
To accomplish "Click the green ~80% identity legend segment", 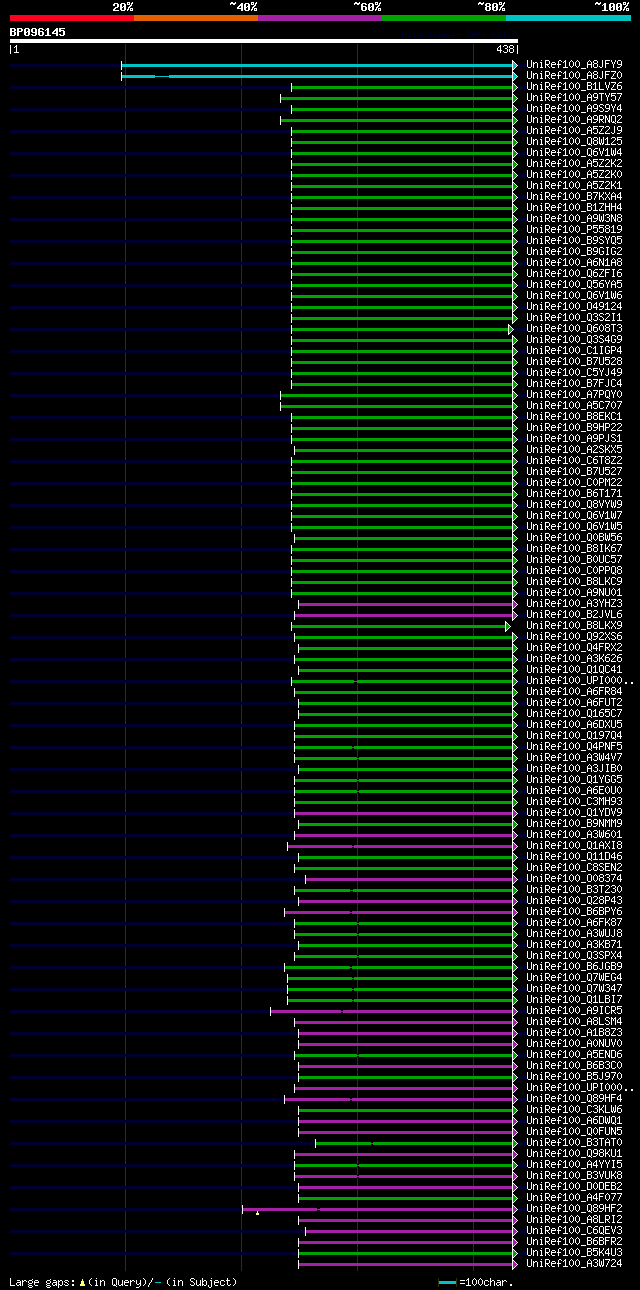I will [444, 17].
